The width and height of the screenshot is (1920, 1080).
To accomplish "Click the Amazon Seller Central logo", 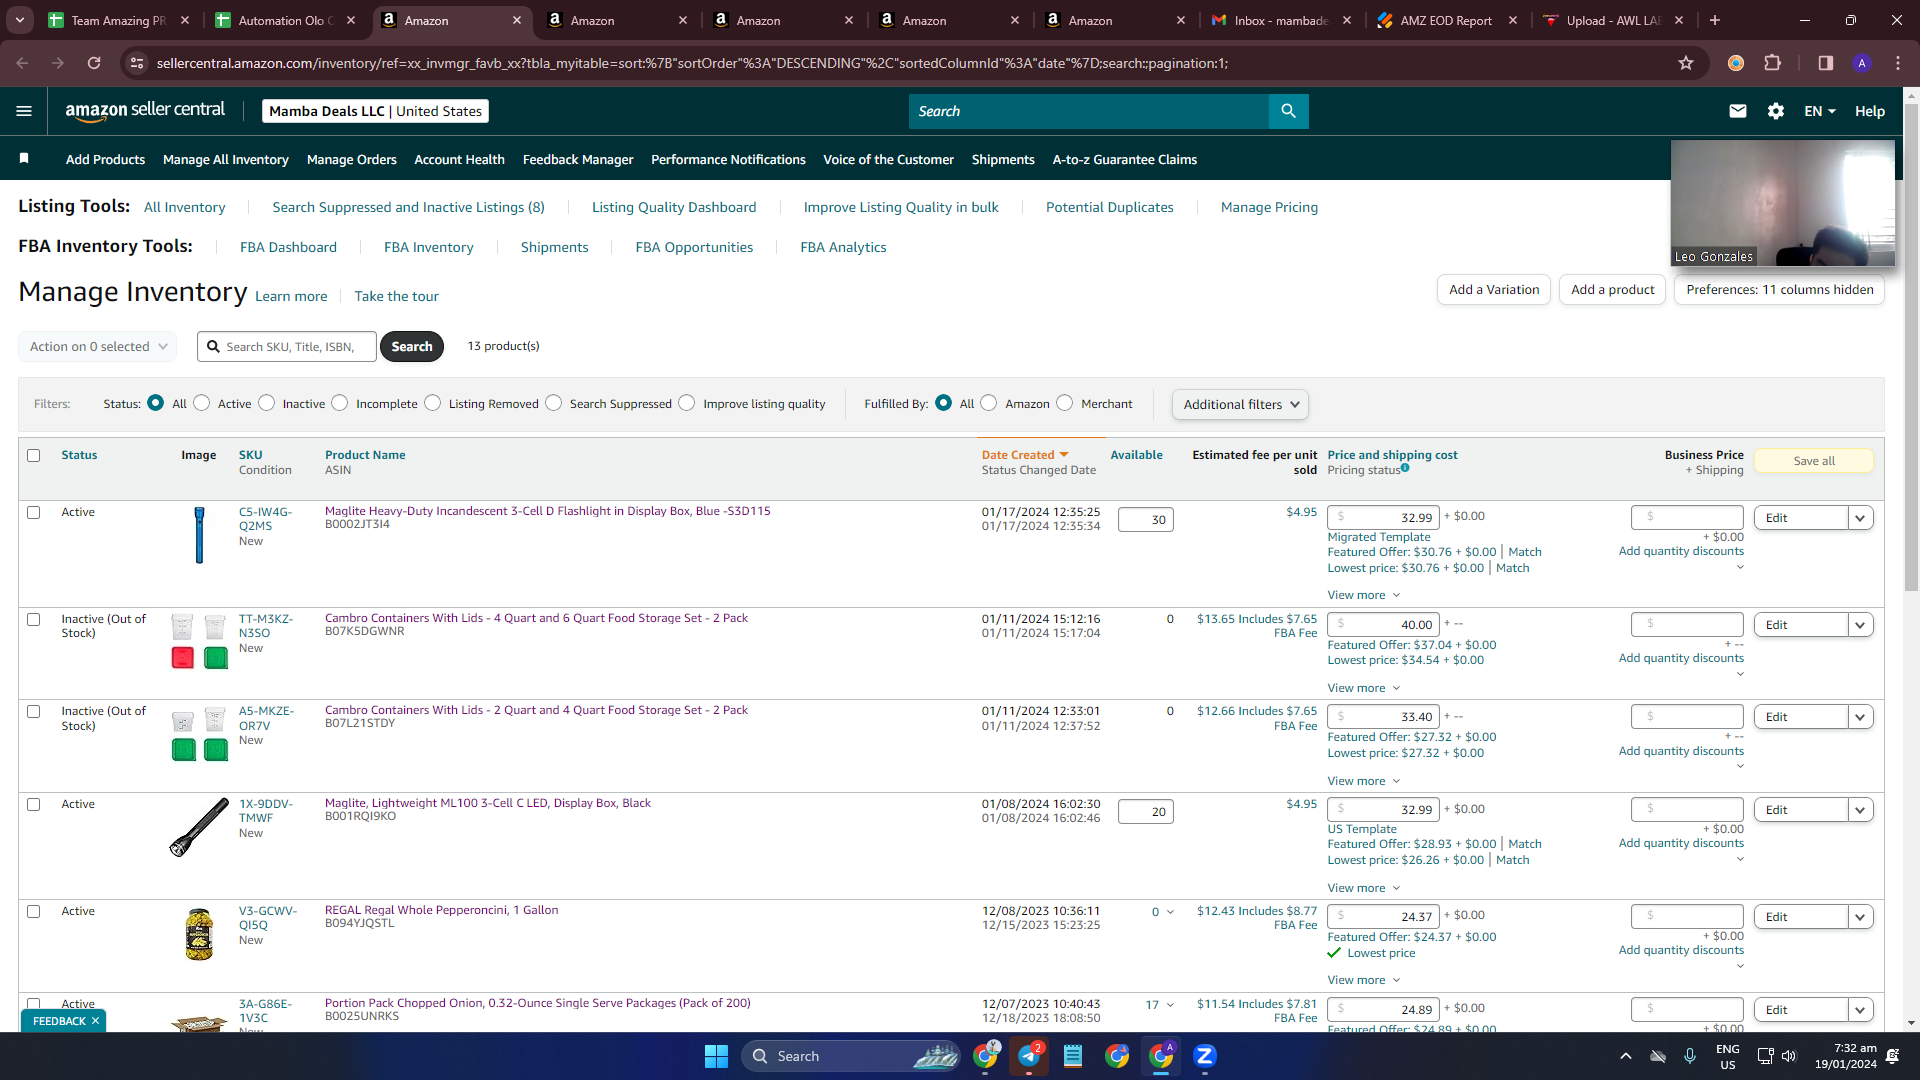I will click(x=145, y=111).
